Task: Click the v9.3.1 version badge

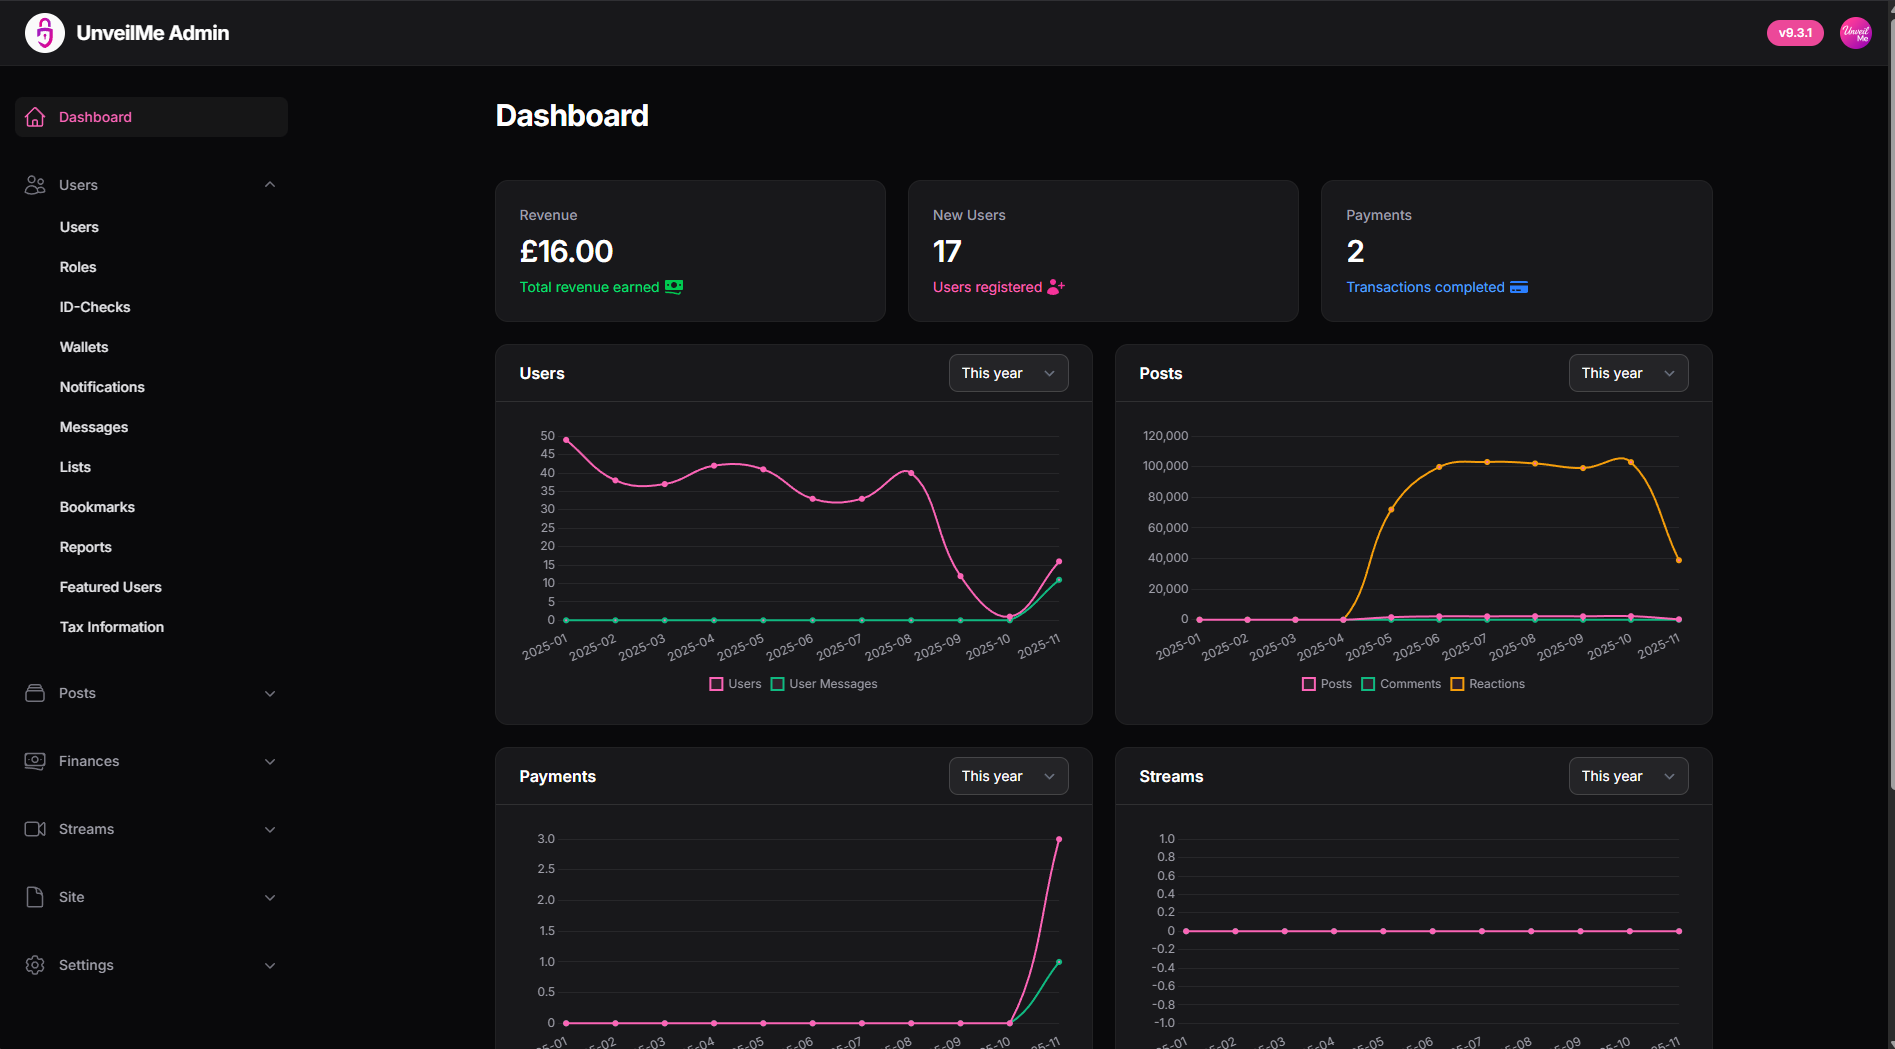Action: (1794, 33)
